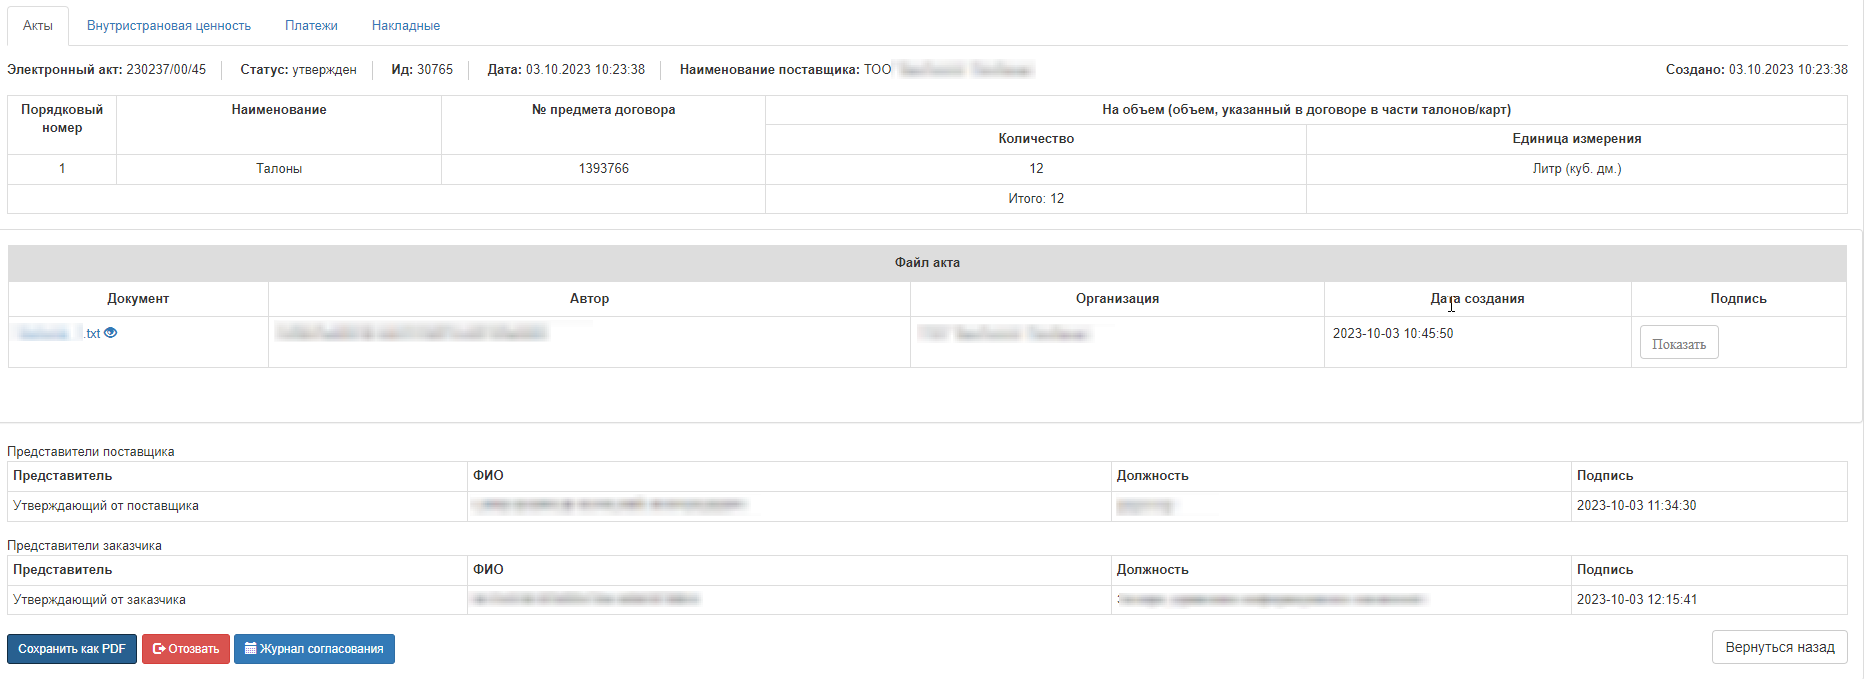This screenshot has width=1864, height=679.
Task: Click the Дата создания column header
Action: [x=1477, y=299]
